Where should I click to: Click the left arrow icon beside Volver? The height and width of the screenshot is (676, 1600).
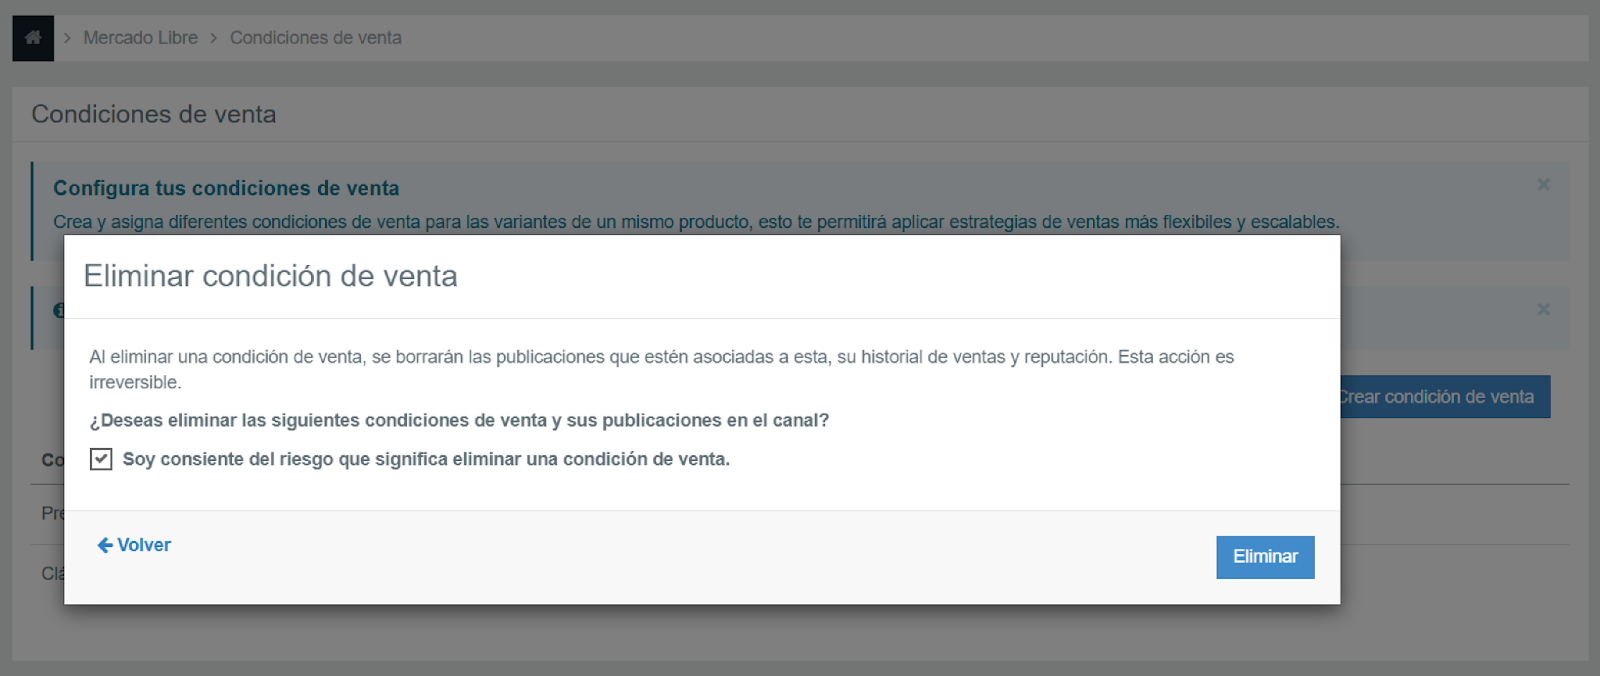(105, 545)
